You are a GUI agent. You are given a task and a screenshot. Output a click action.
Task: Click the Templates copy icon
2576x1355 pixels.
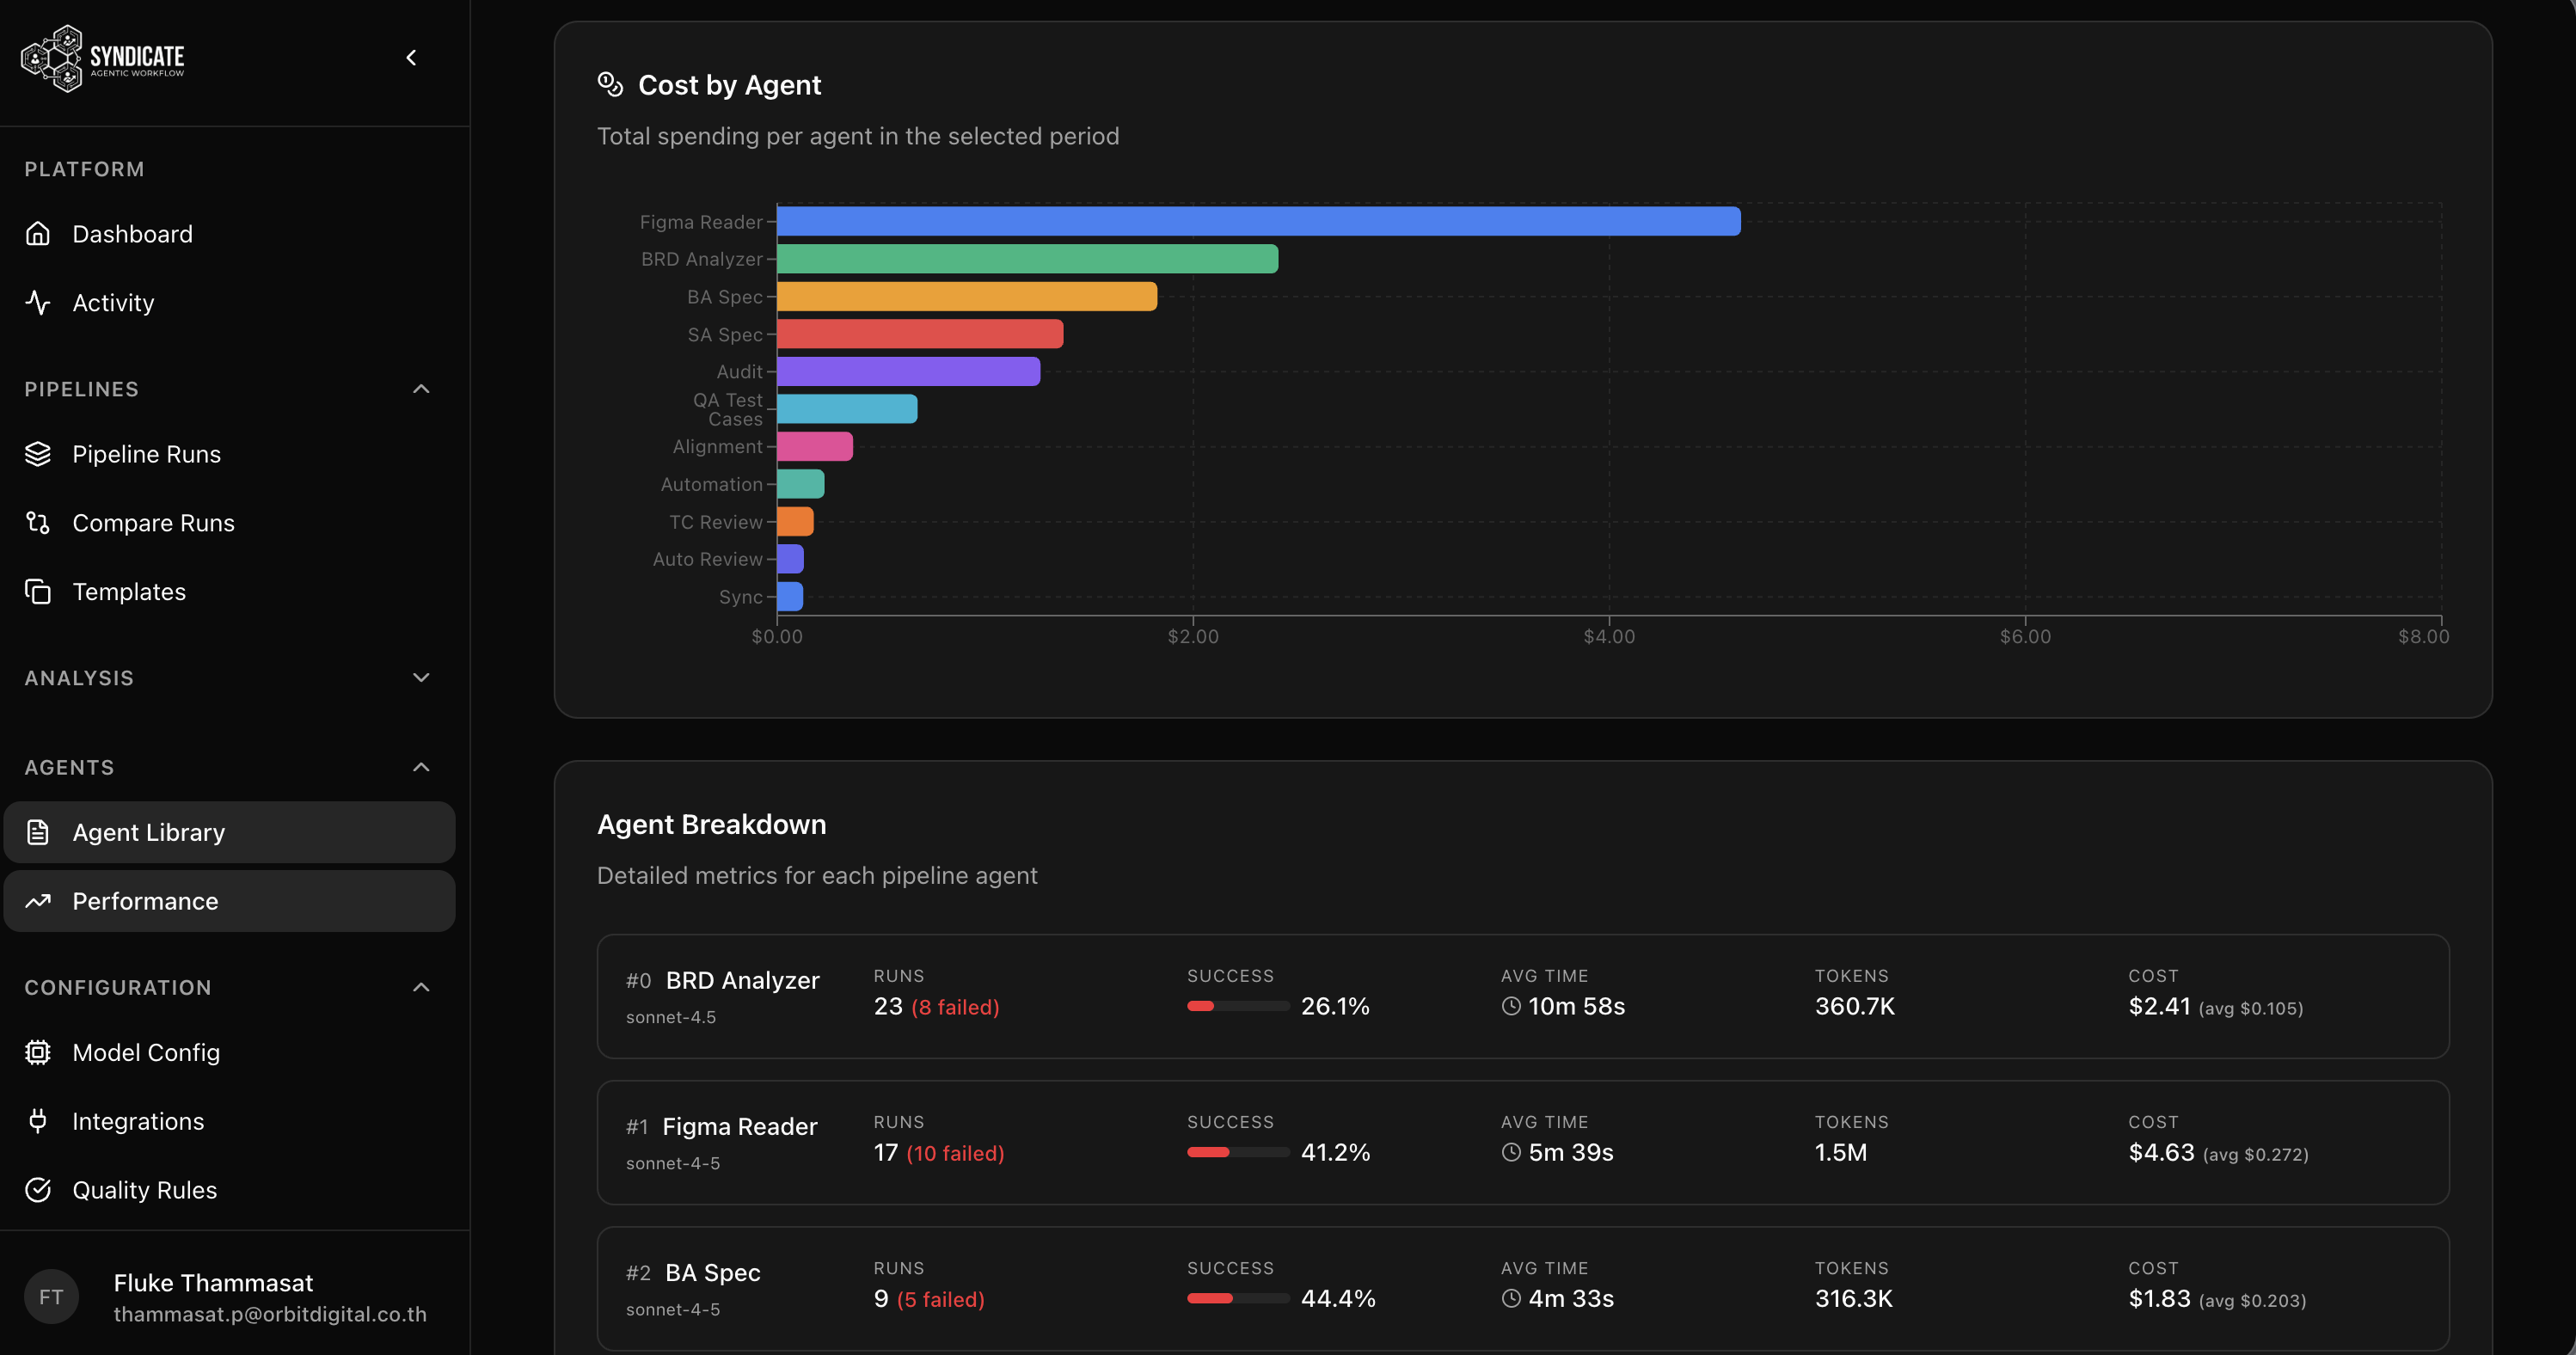(x=38, y=591)
